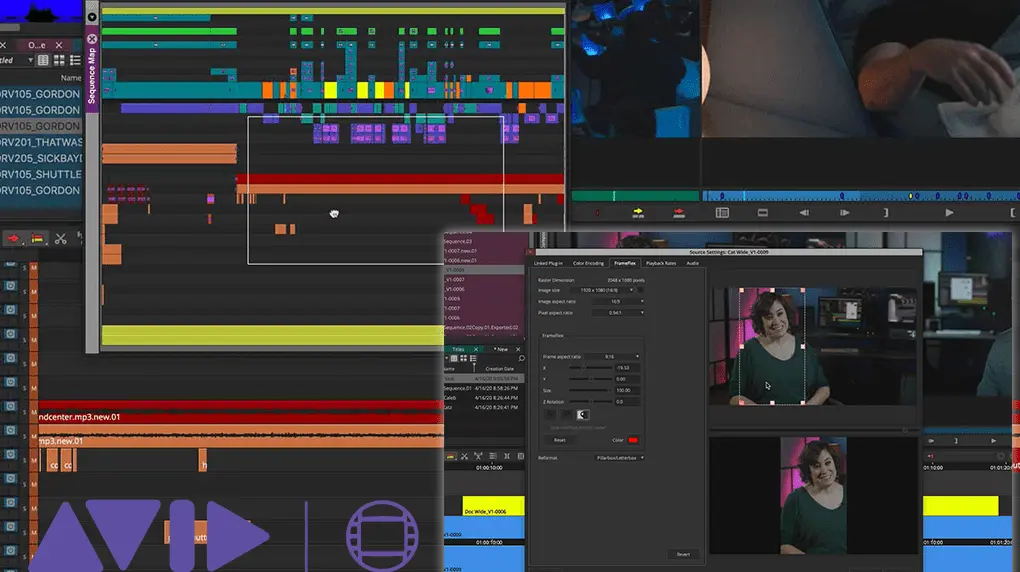Screen dimensions: 1020x572
Task: Click the panel layout icon beside Overwrite
Action: pyautogui.click(x=722, y=212)
